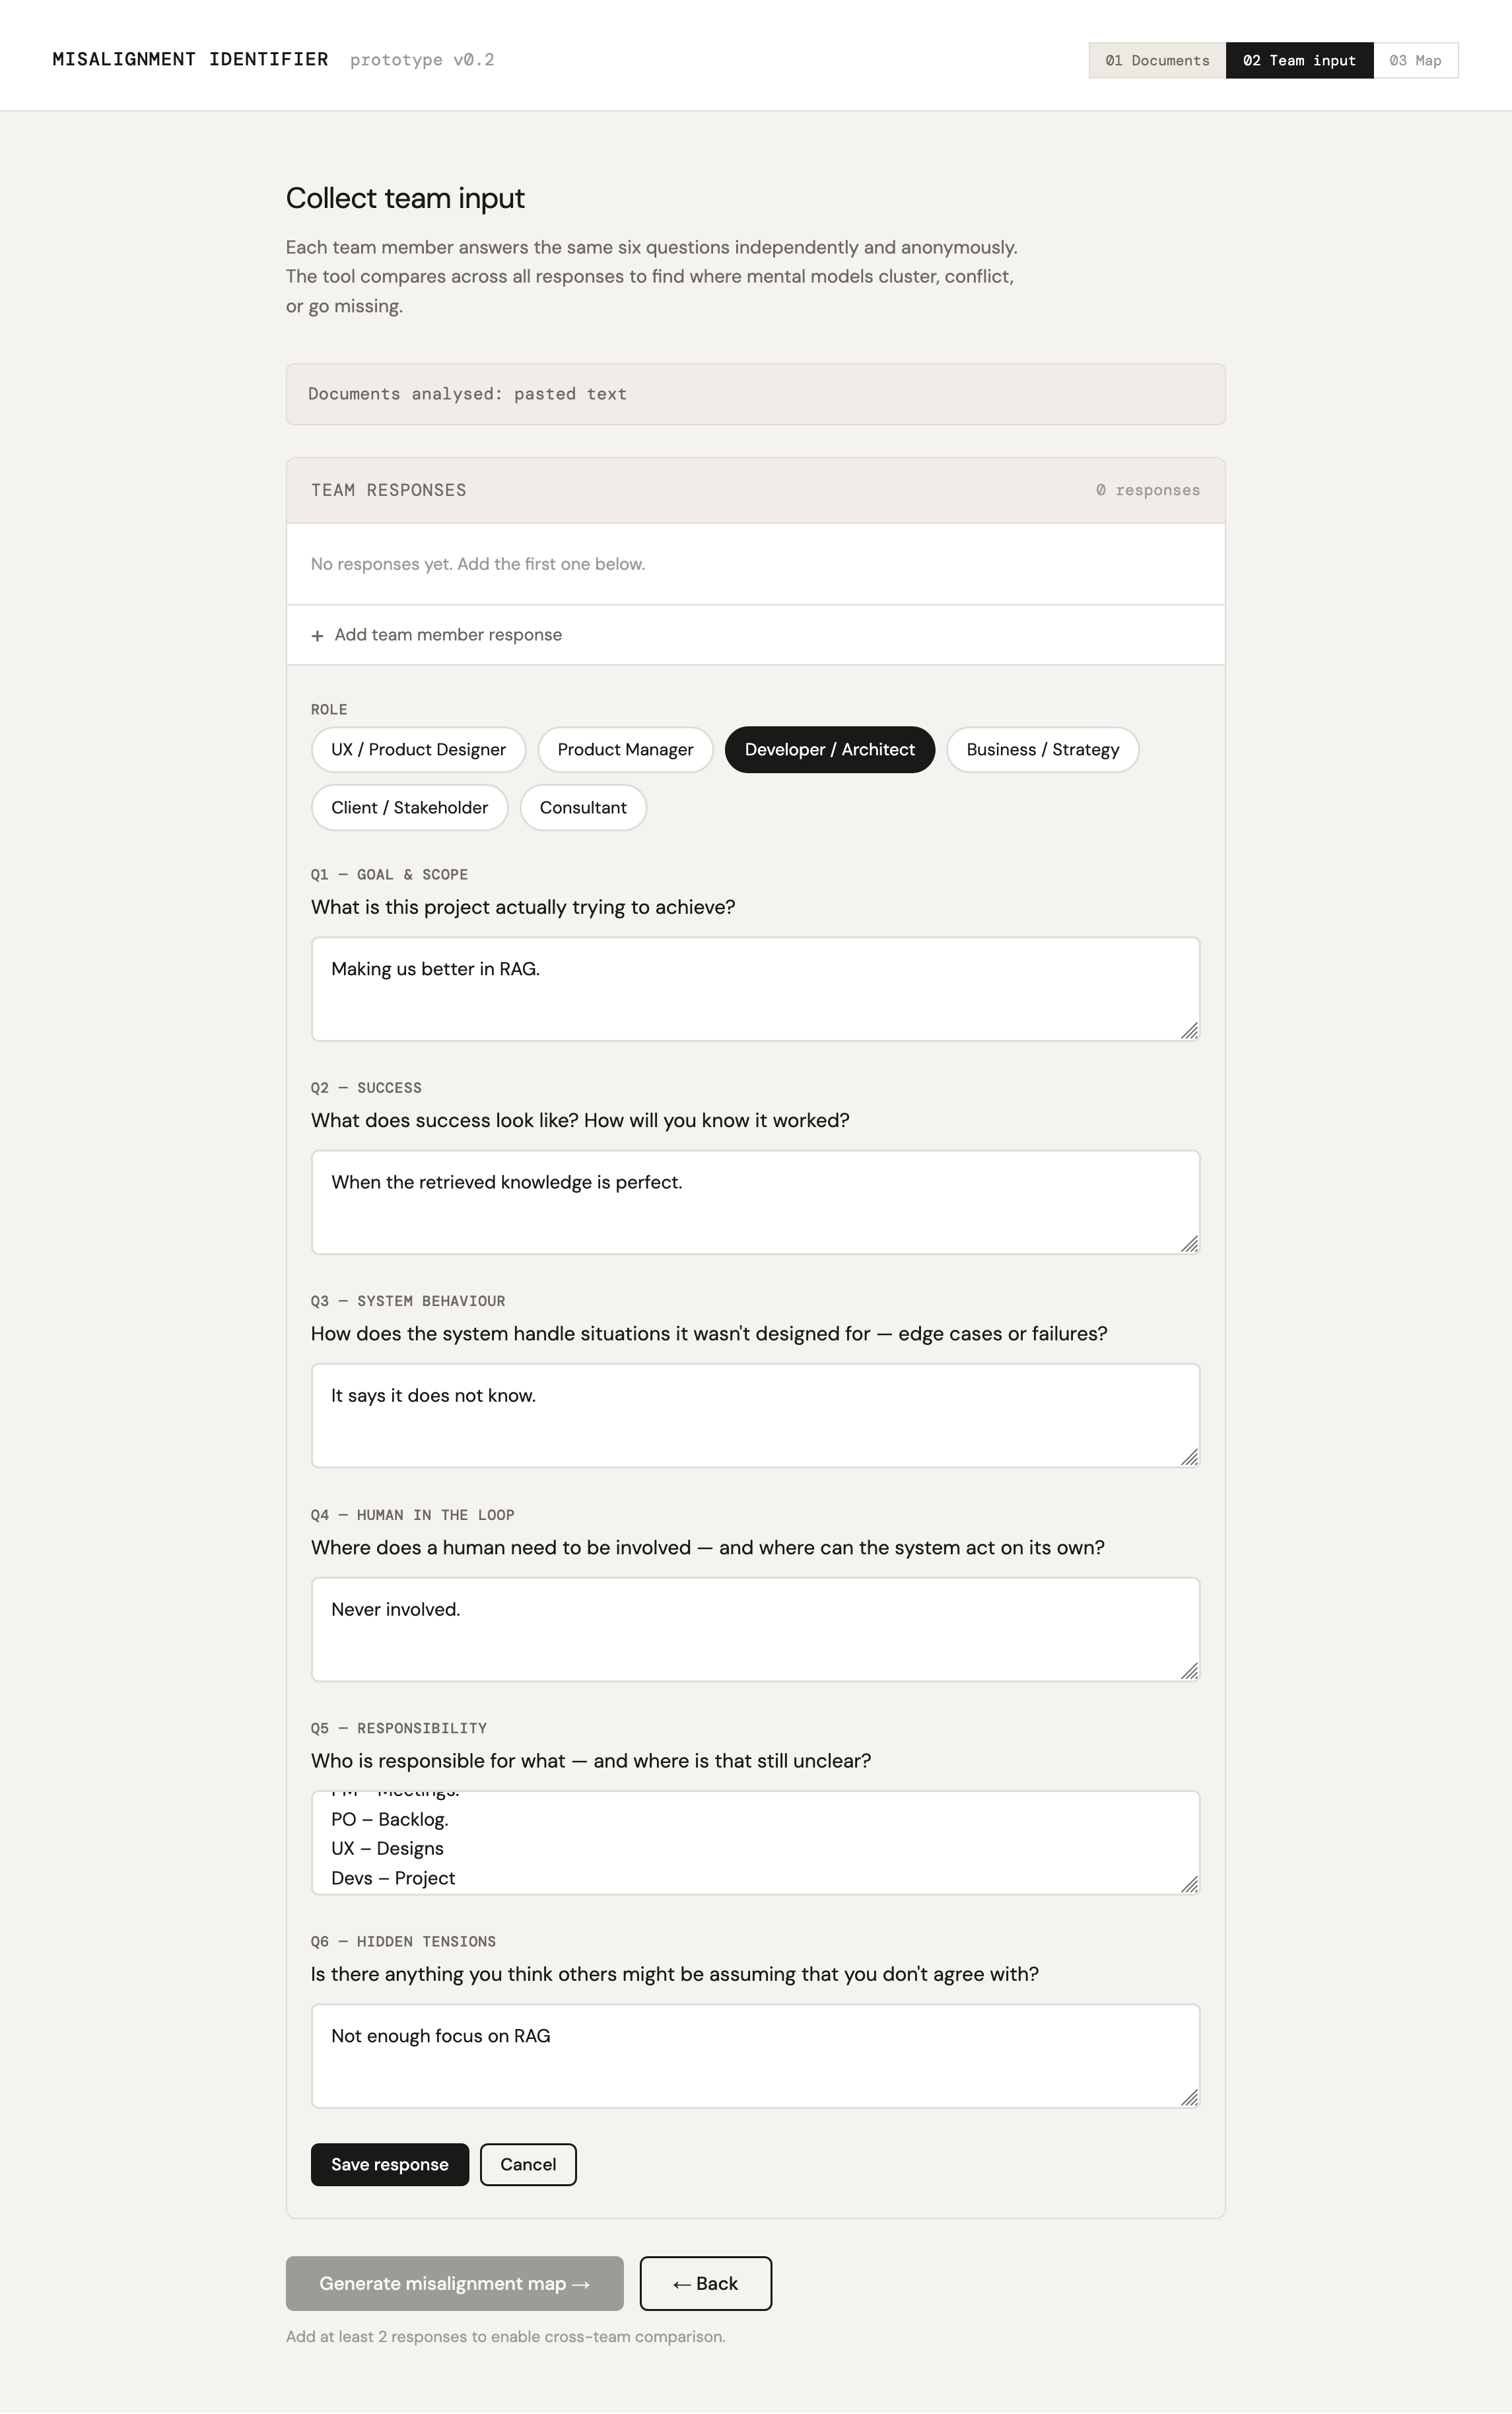The height and width of the screenshot is (2414, 1512).
Task: Open the 03 Map step tab
Action: (x=1415, y=61)
